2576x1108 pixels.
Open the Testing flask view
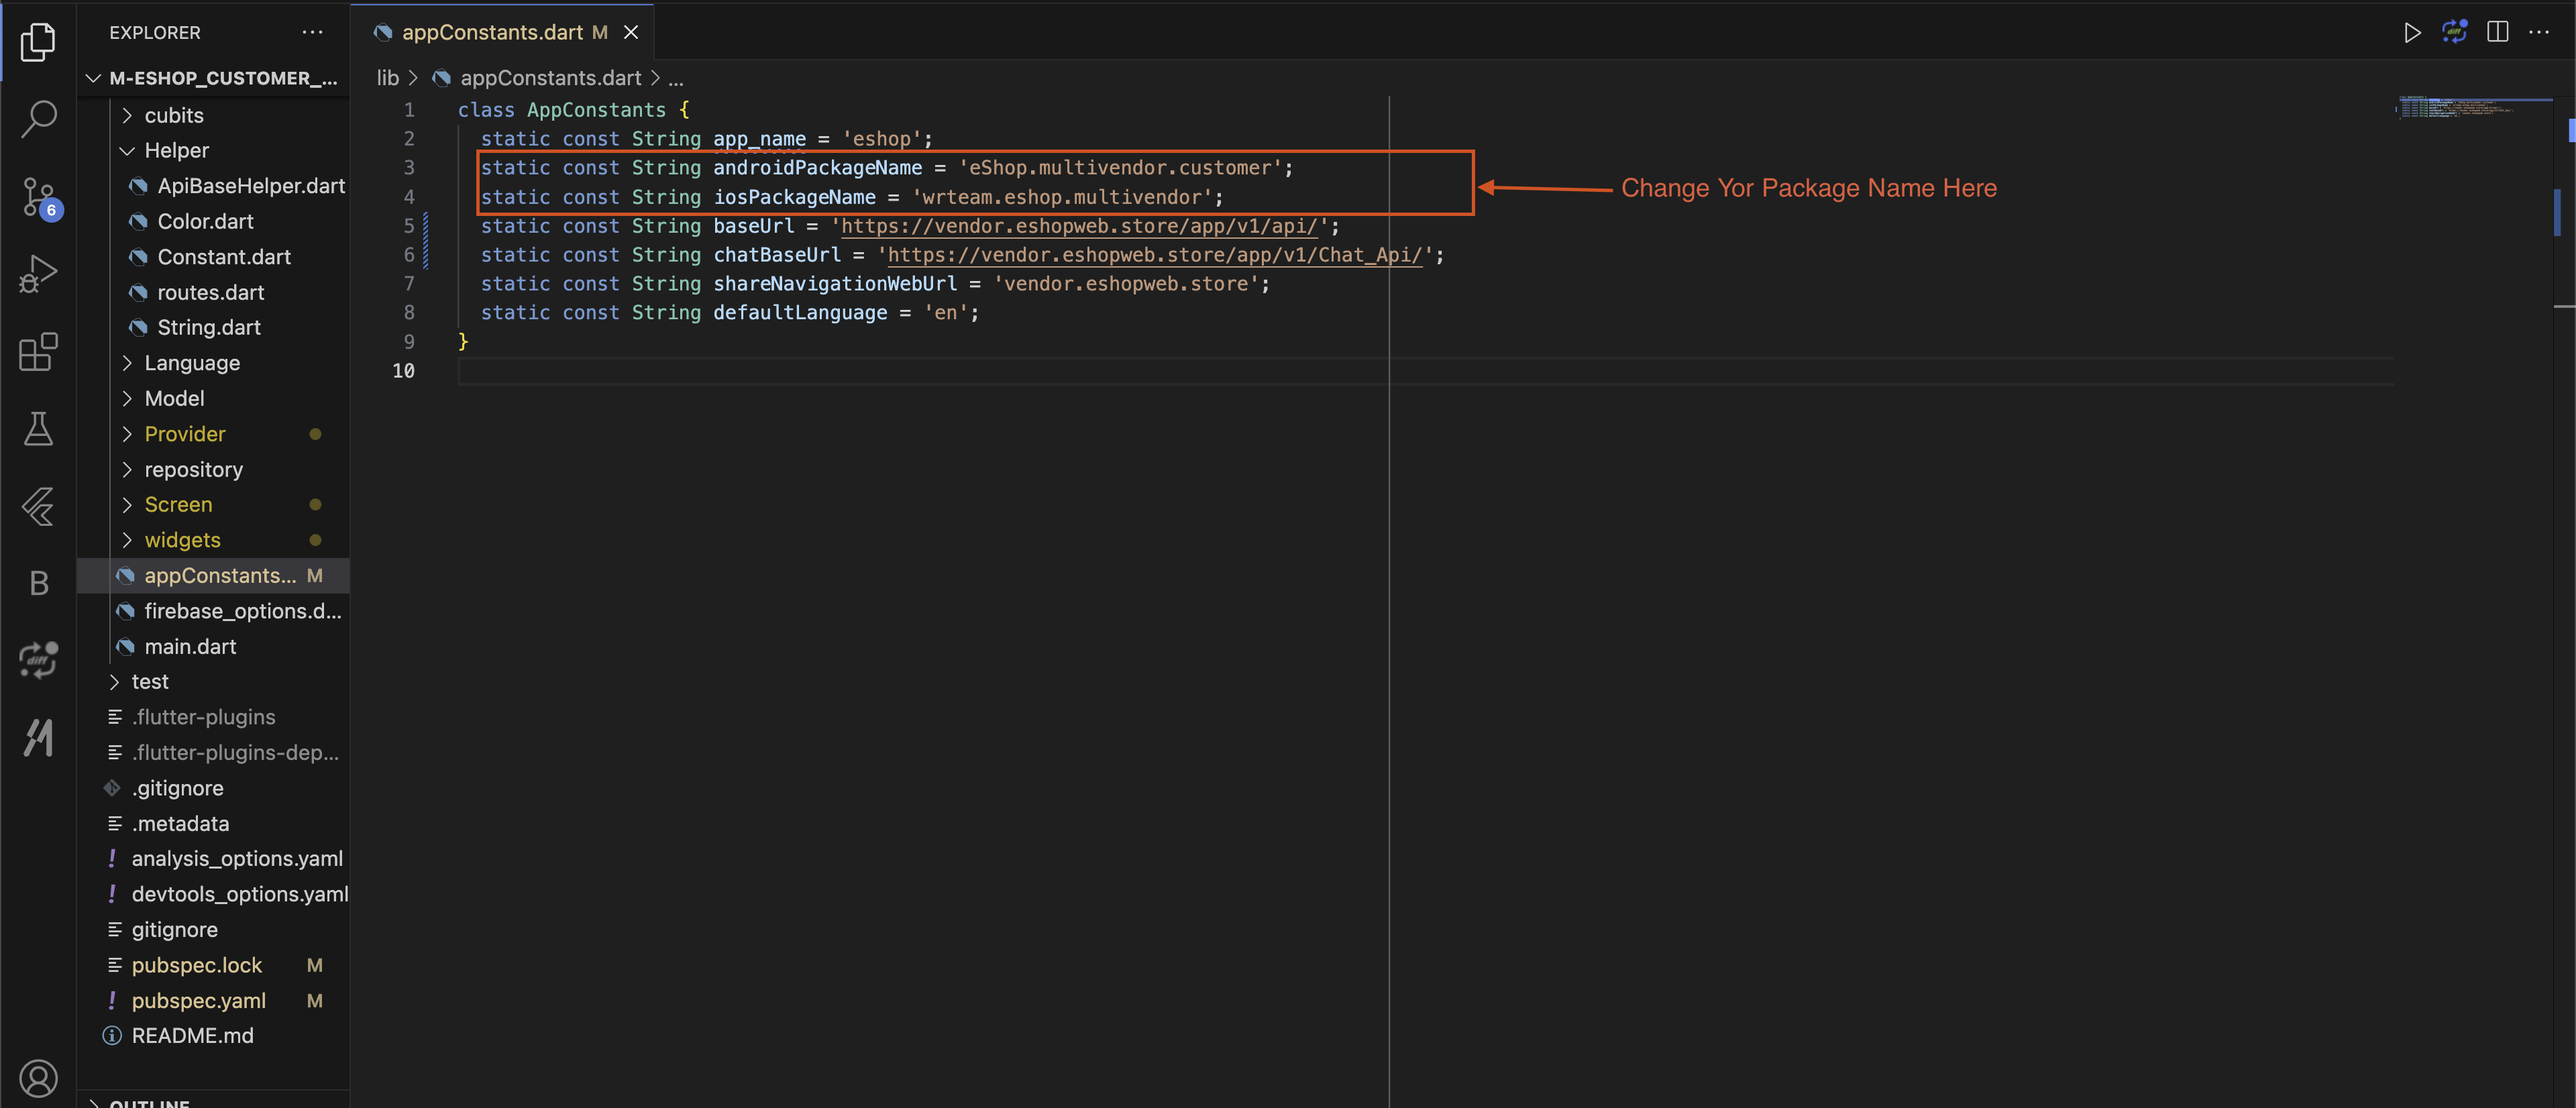coord(38,429)
